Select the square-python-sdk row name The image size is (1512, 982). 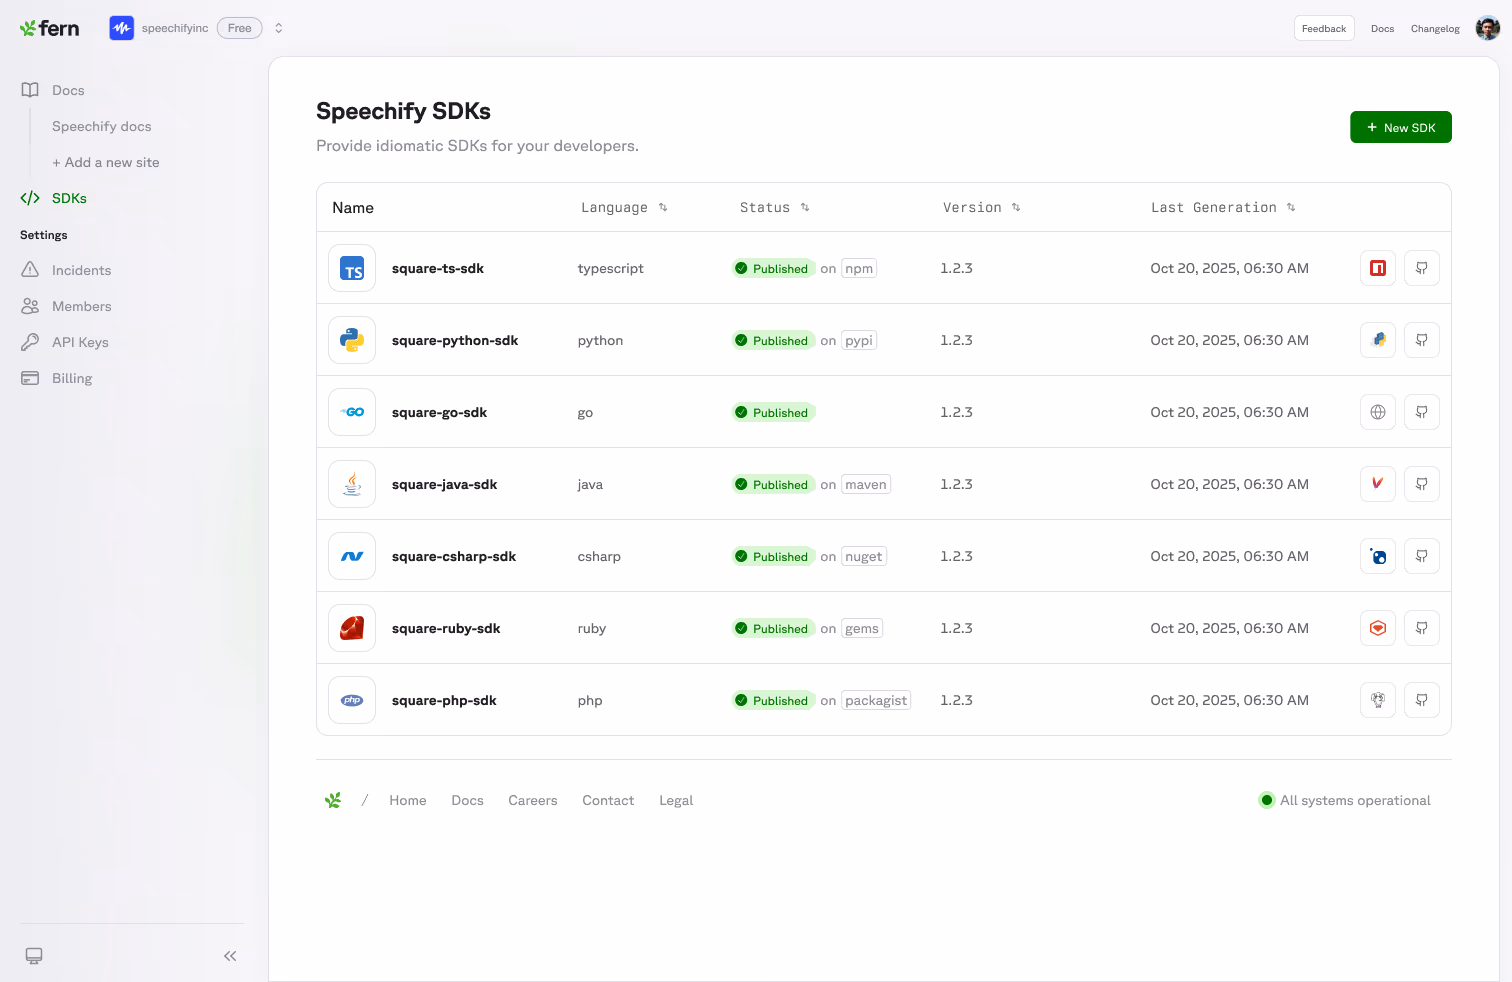[455, 340]
